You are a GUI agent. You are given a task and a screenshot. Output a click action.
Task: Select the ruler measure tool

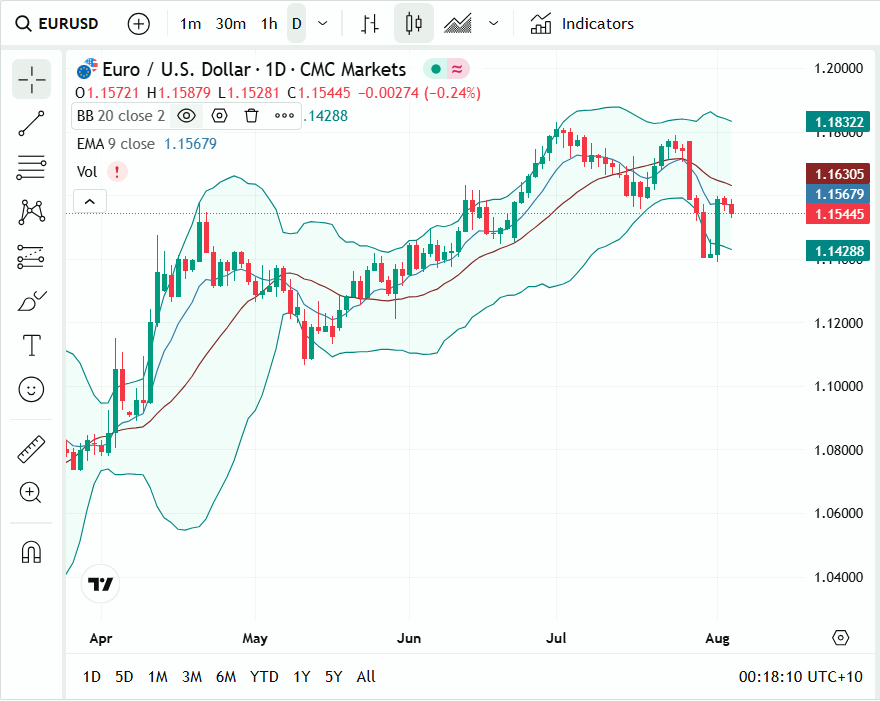(x=32, y=449)
